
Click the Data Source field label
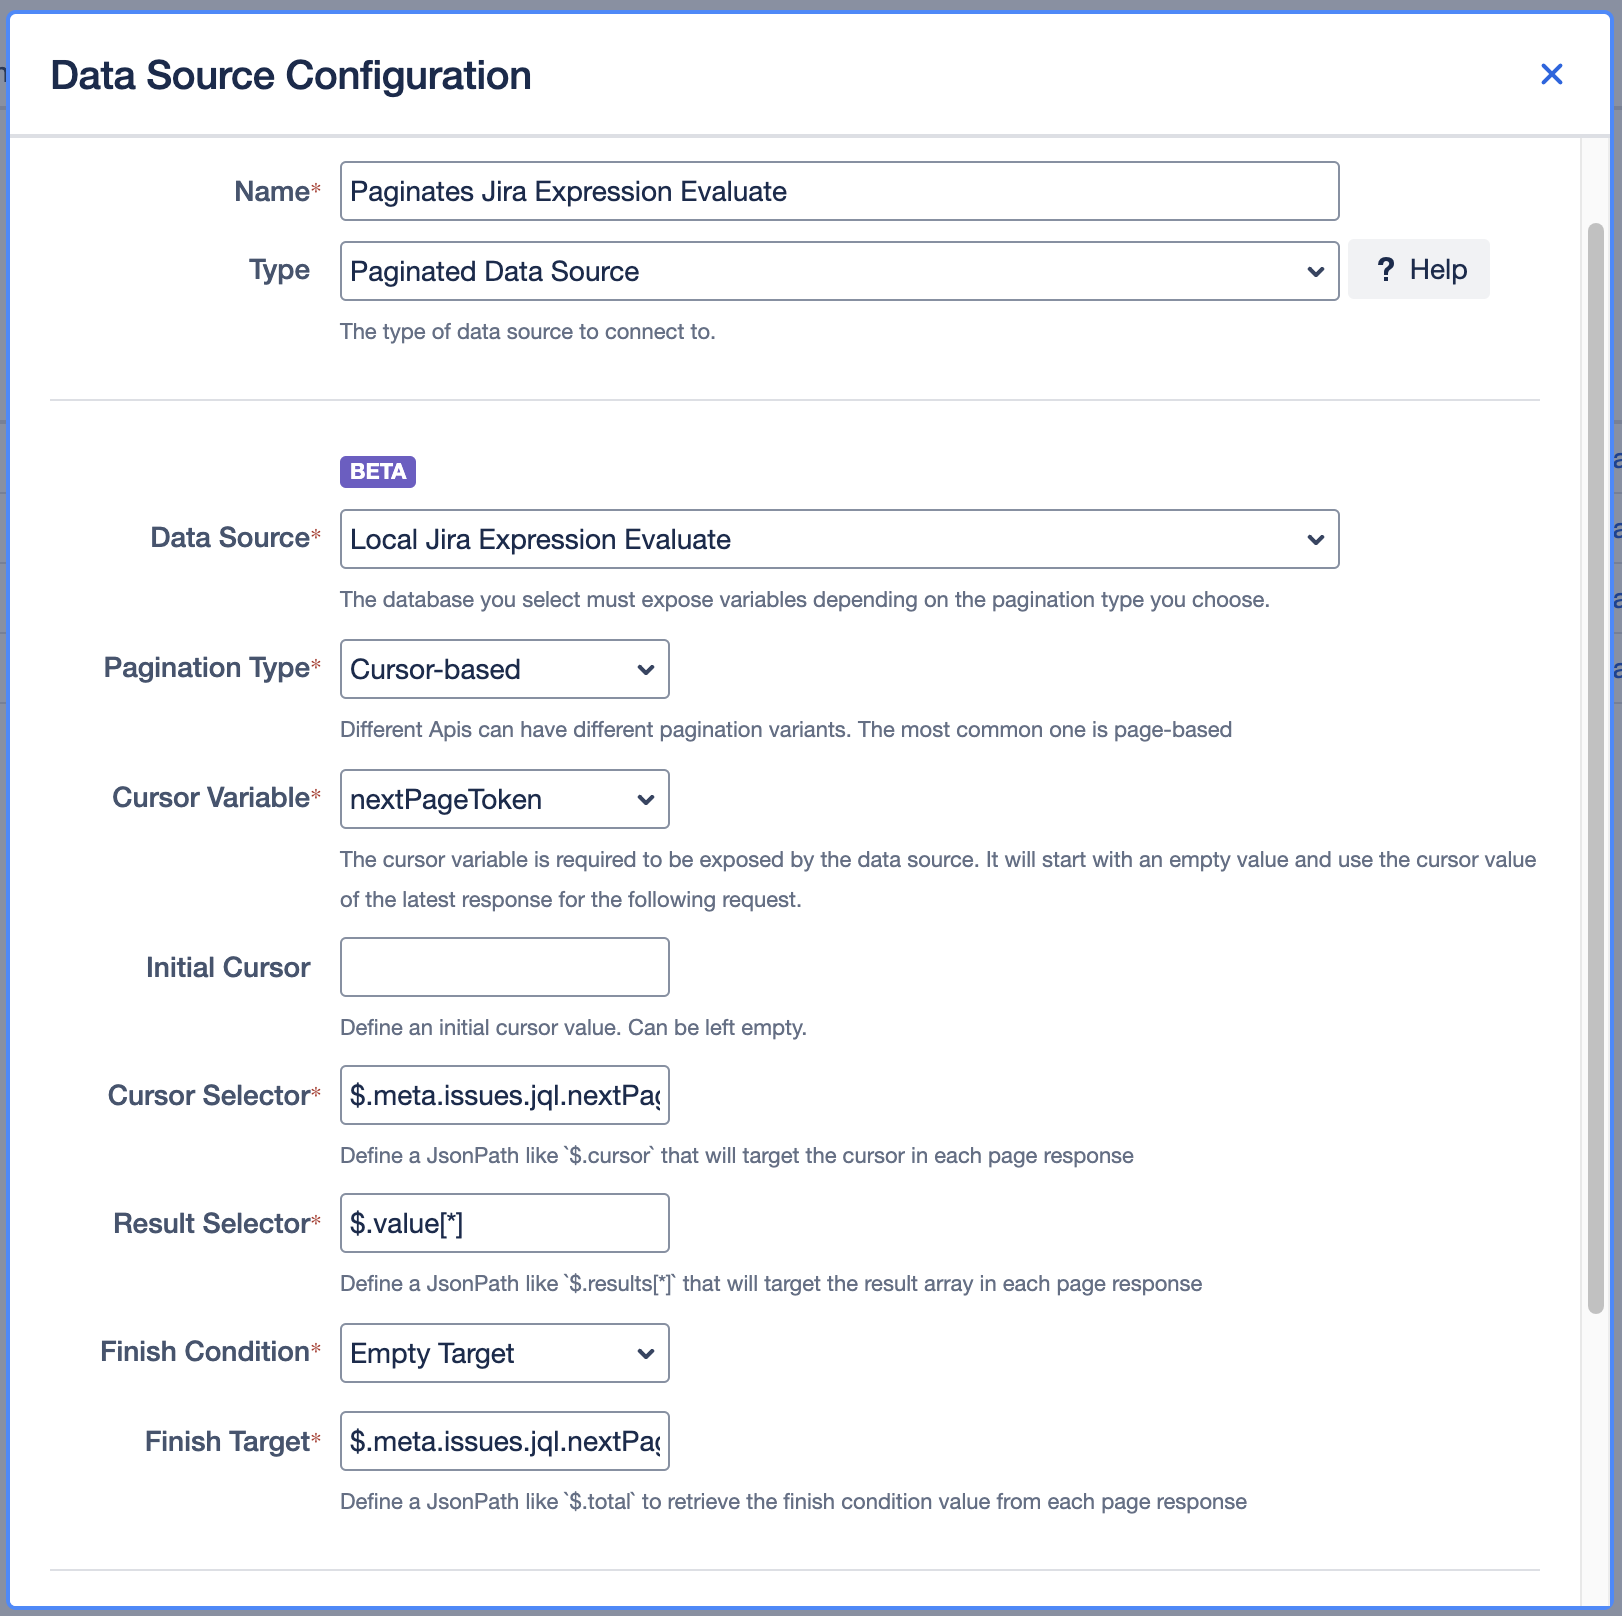229,538
